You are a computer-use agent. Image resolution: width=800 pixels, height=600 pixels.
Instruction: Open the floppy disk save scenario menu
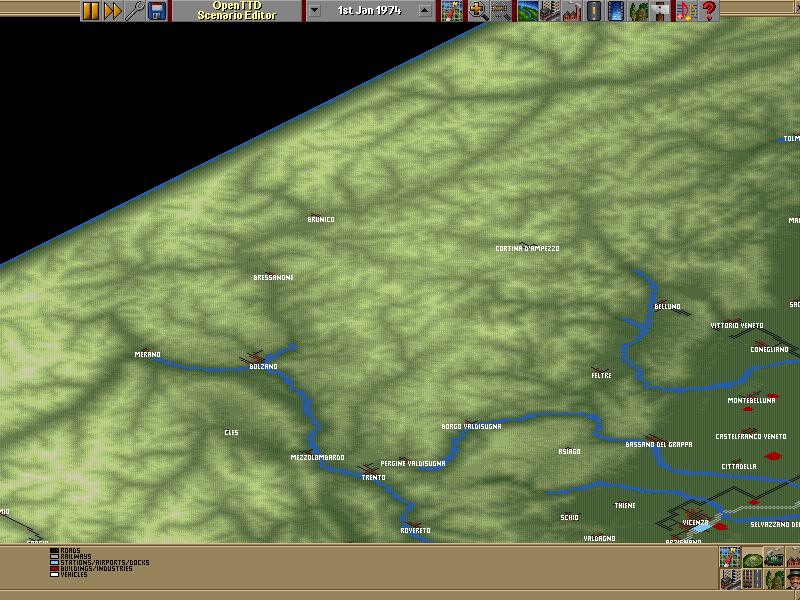pyautogui.click(x=157, y=11)
